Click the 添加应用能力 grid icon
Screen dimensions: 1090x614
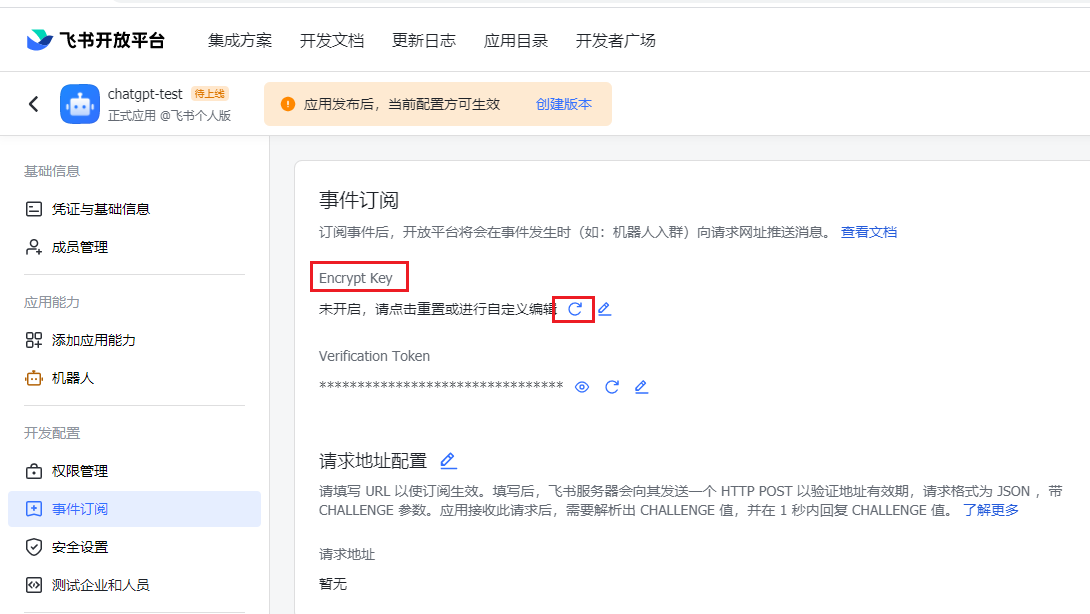pos(33,340)
